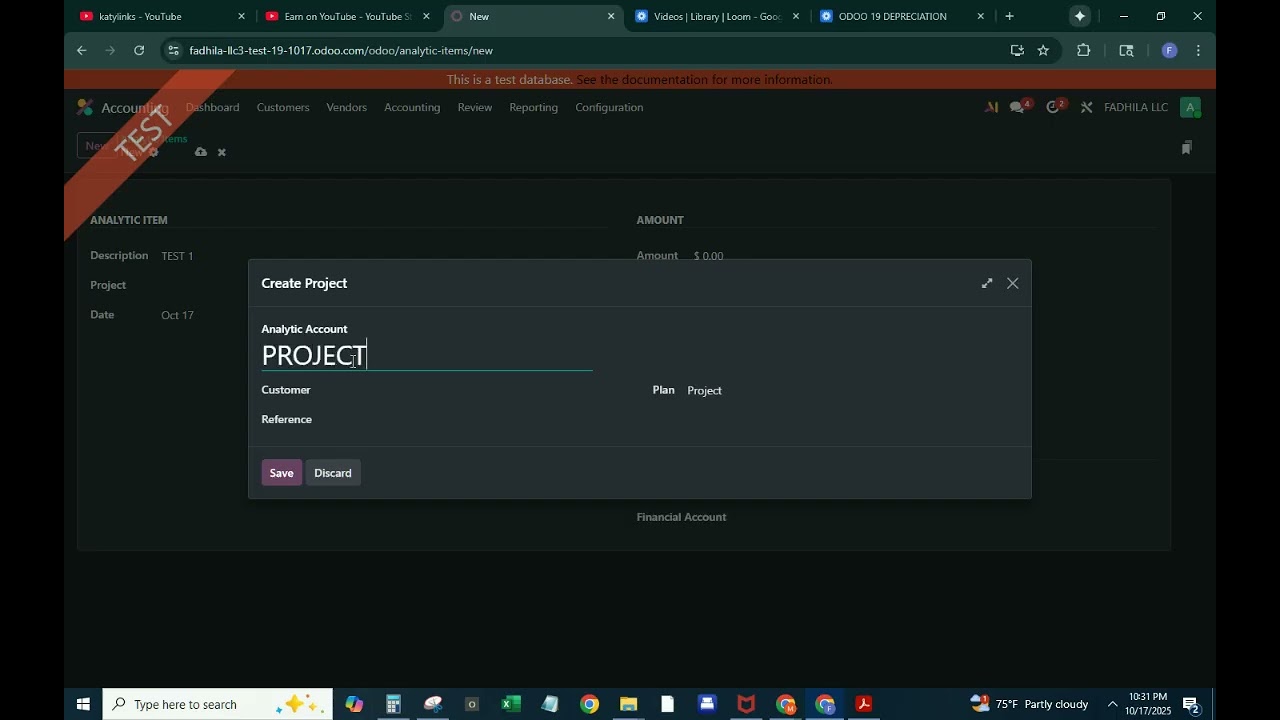Click the Gemini sparkle icon in title bar

(x=1079, y=16)
